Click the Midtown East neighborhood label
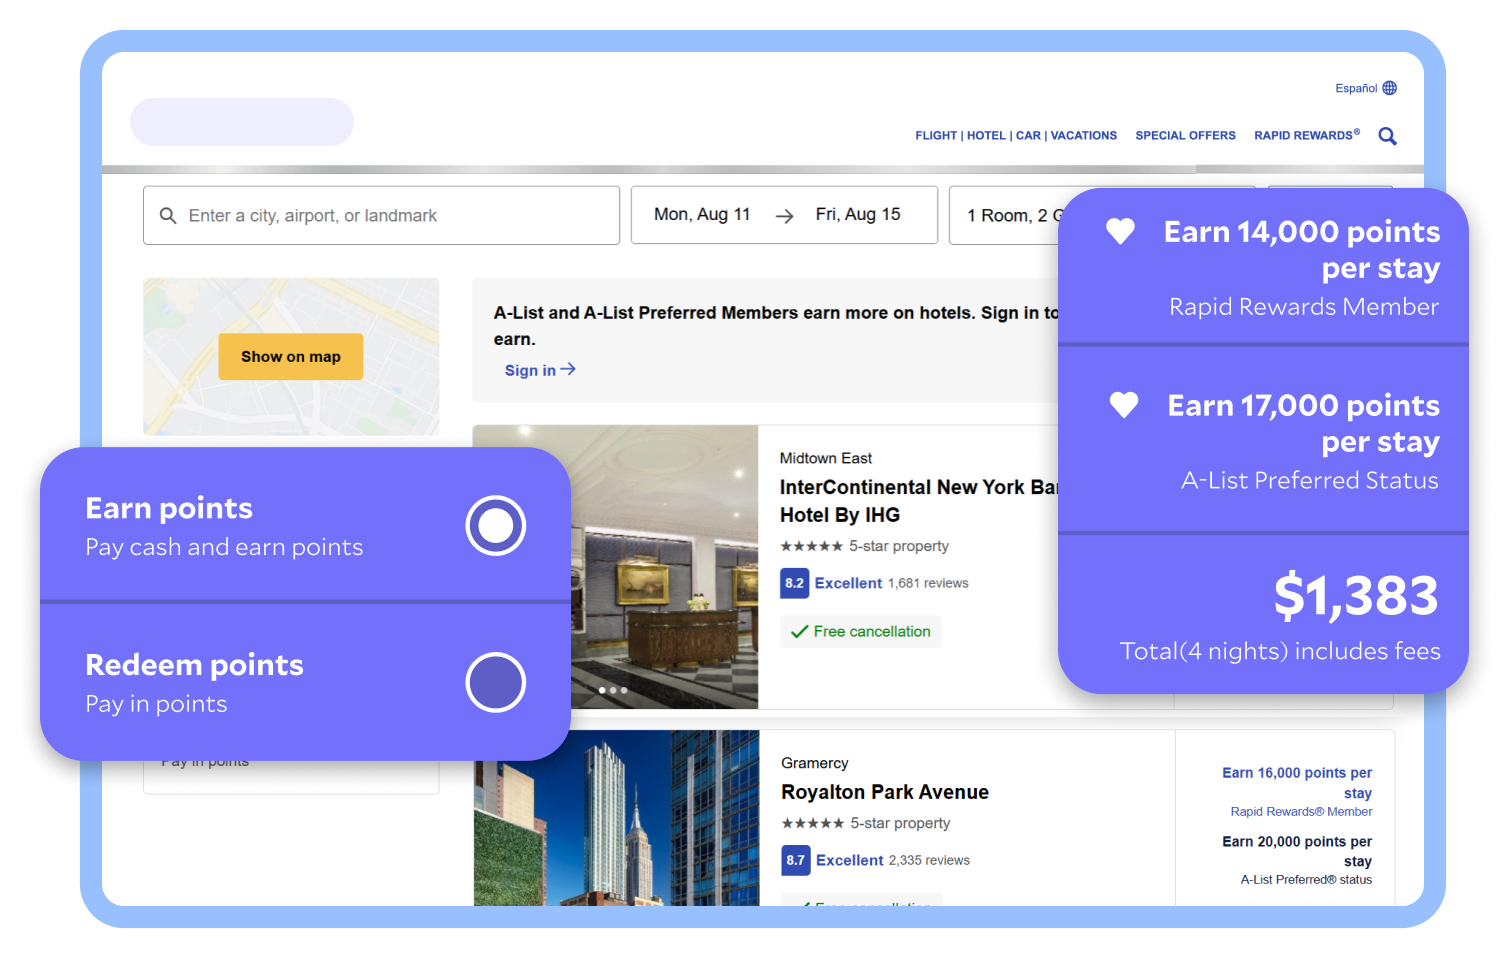Viewport: 1510px width, 958px height. [826, 458]
